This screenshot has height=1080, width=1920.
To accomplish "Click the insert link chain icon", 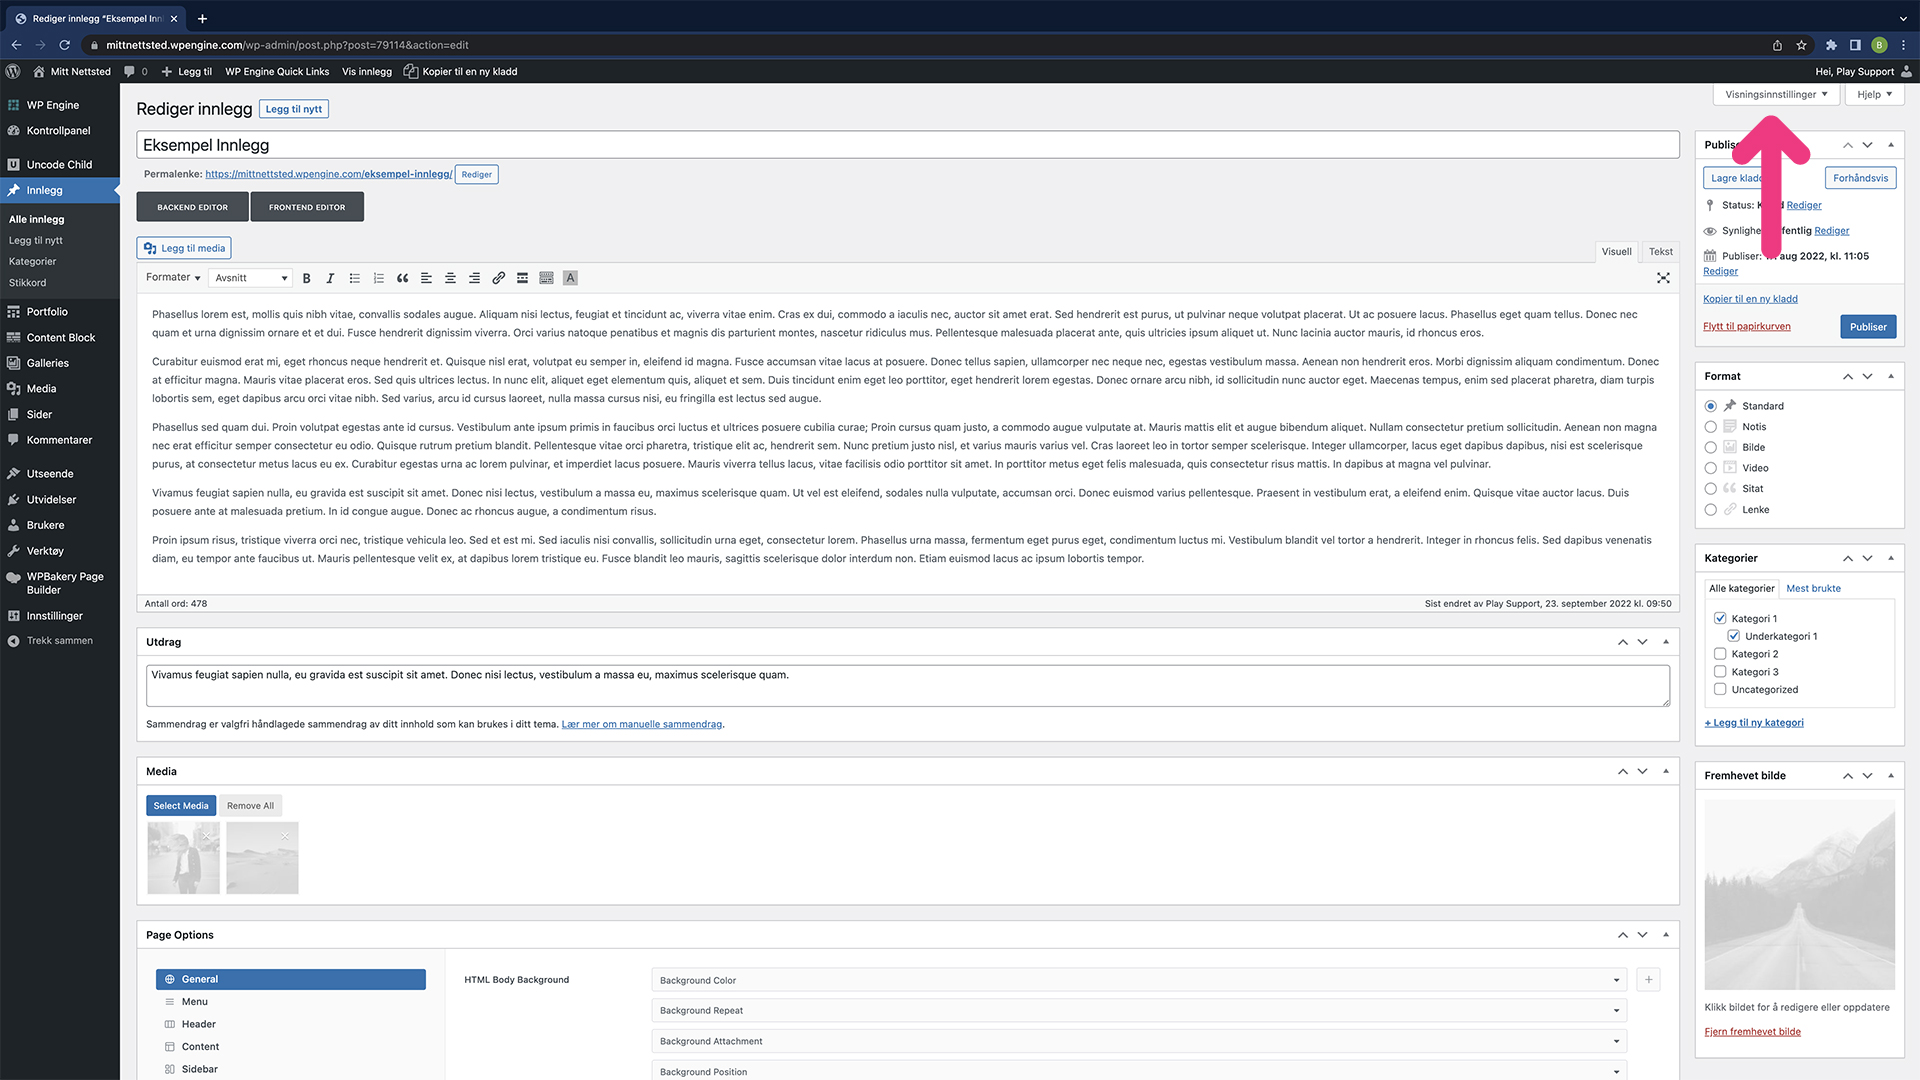I will tap(498, 278).
